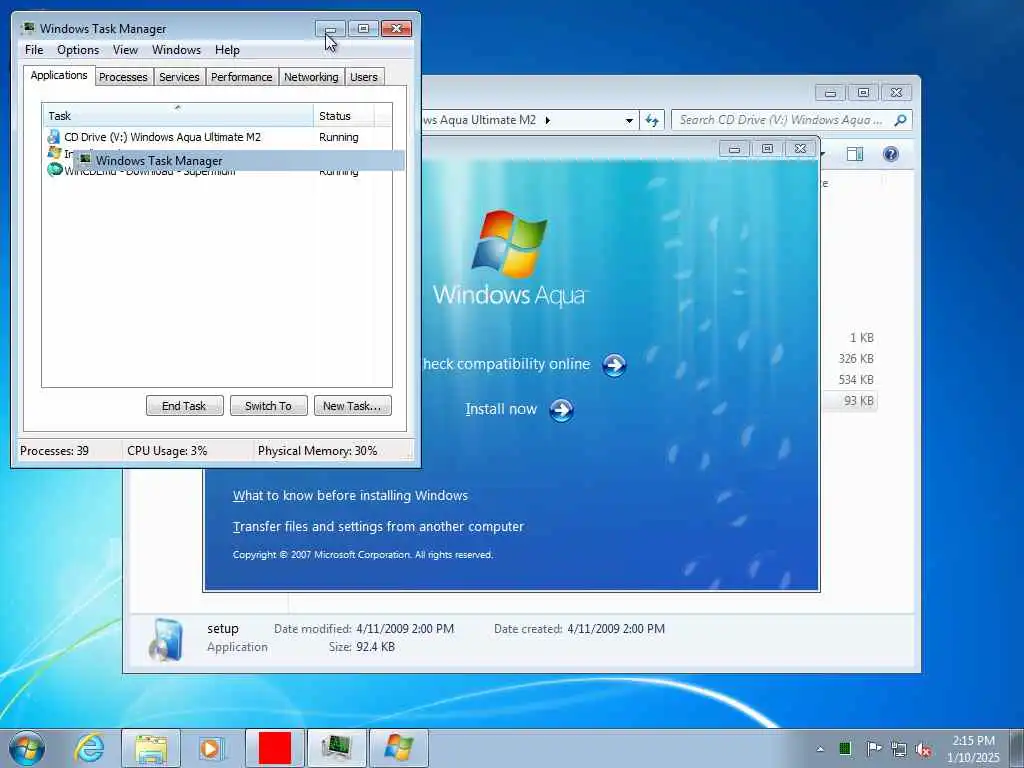Click setup application icon in details pane
This screenshot has height=768, width=1024.
point(166,639)
